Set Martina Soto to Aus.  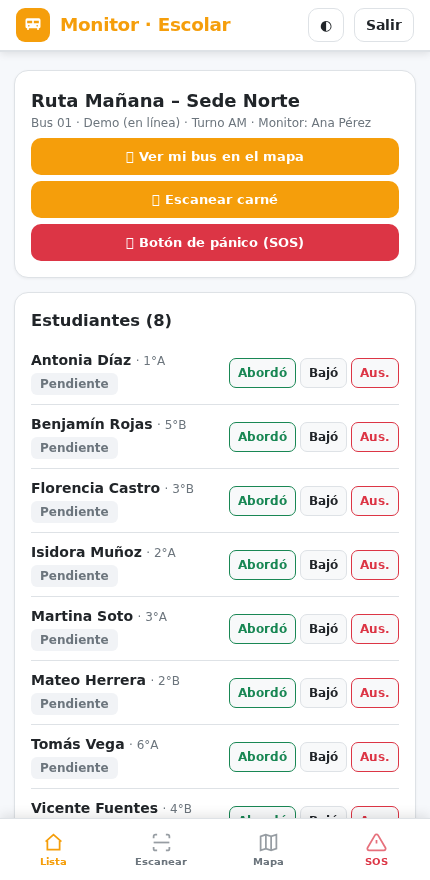[375, 629]
